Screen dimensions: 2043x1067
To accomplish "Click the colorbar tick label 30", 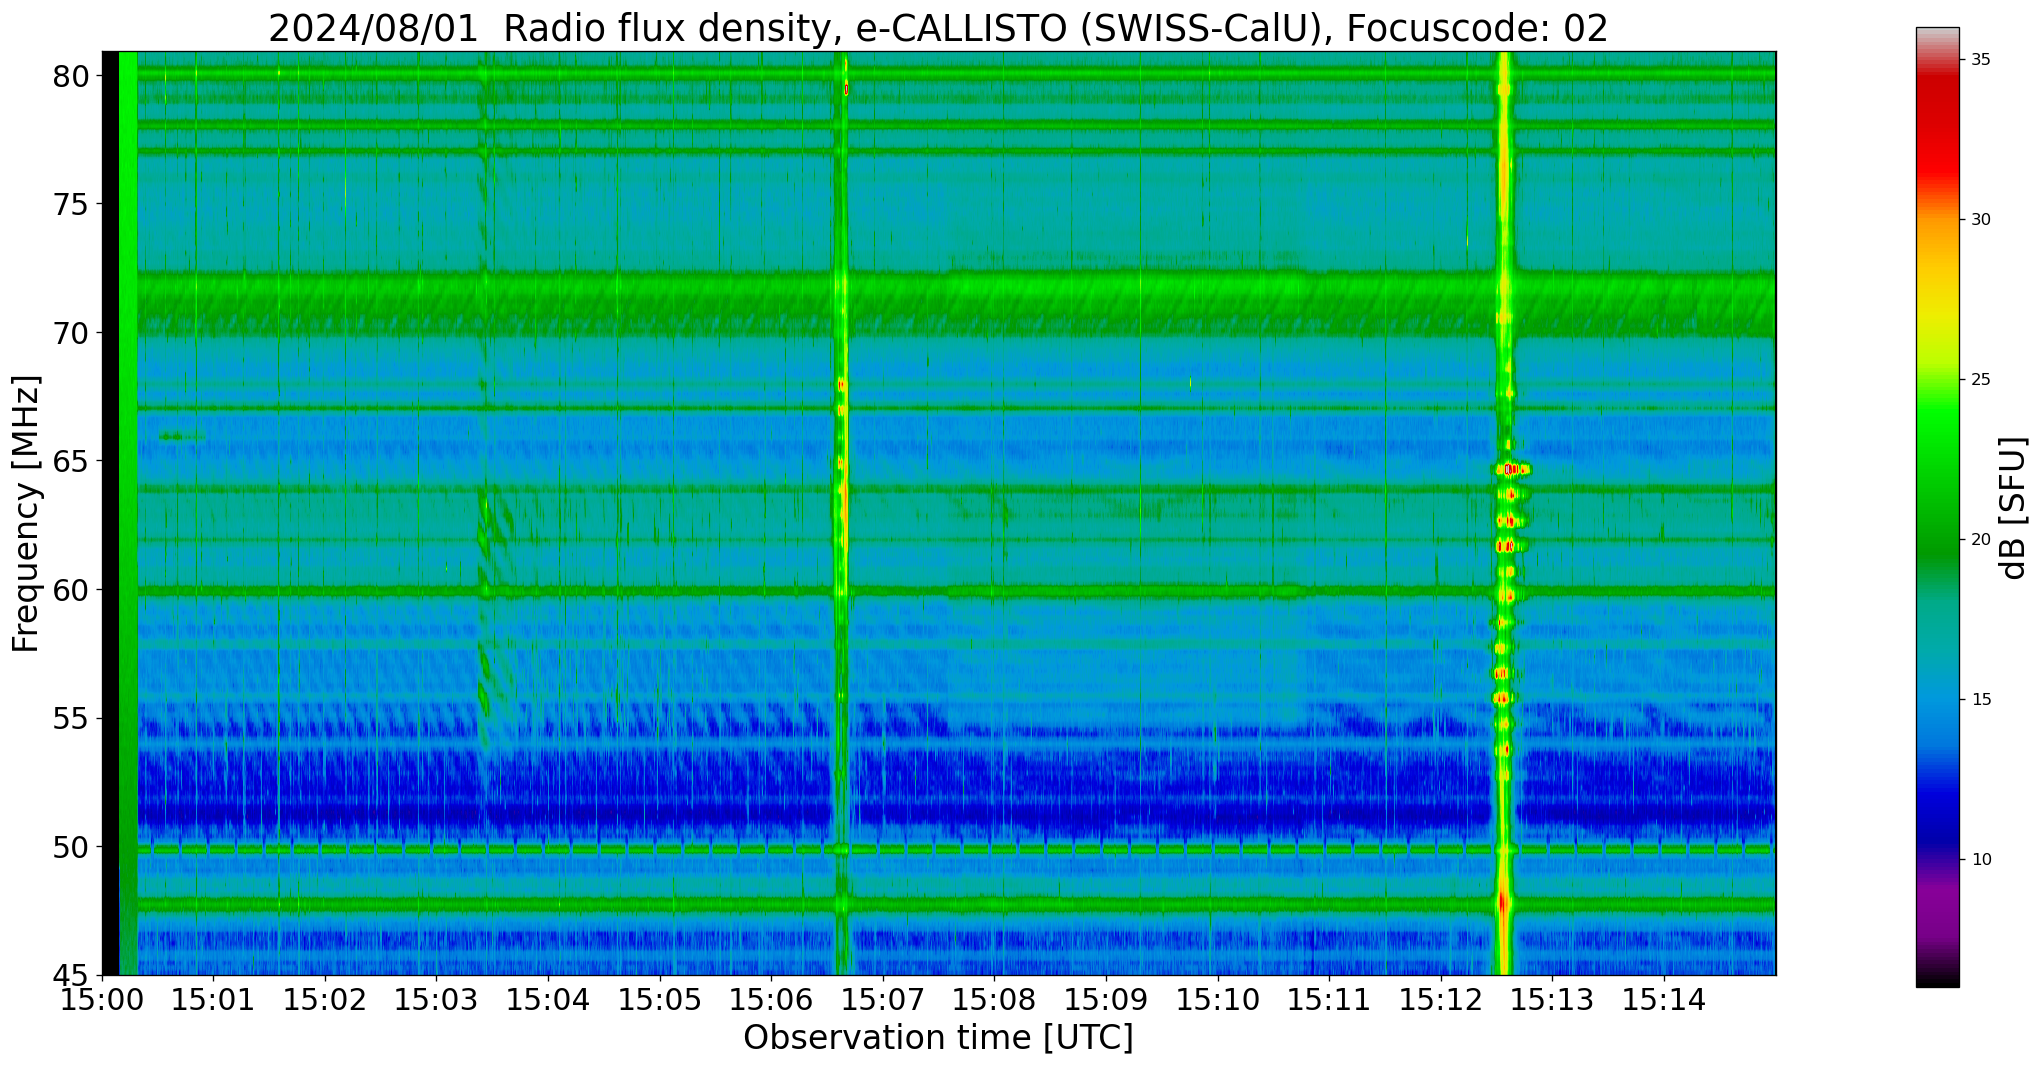I will (1979, 219).
